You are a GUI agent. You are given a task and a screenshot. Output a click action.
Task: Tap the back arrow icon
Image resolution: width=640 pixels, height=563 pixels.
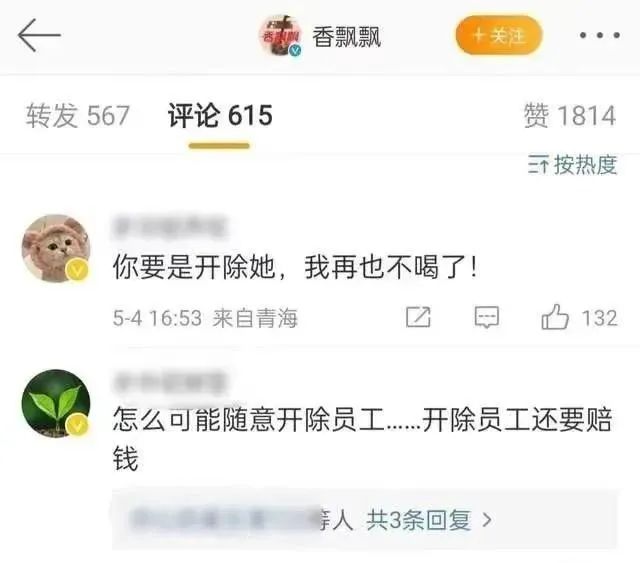coord(39,35)
